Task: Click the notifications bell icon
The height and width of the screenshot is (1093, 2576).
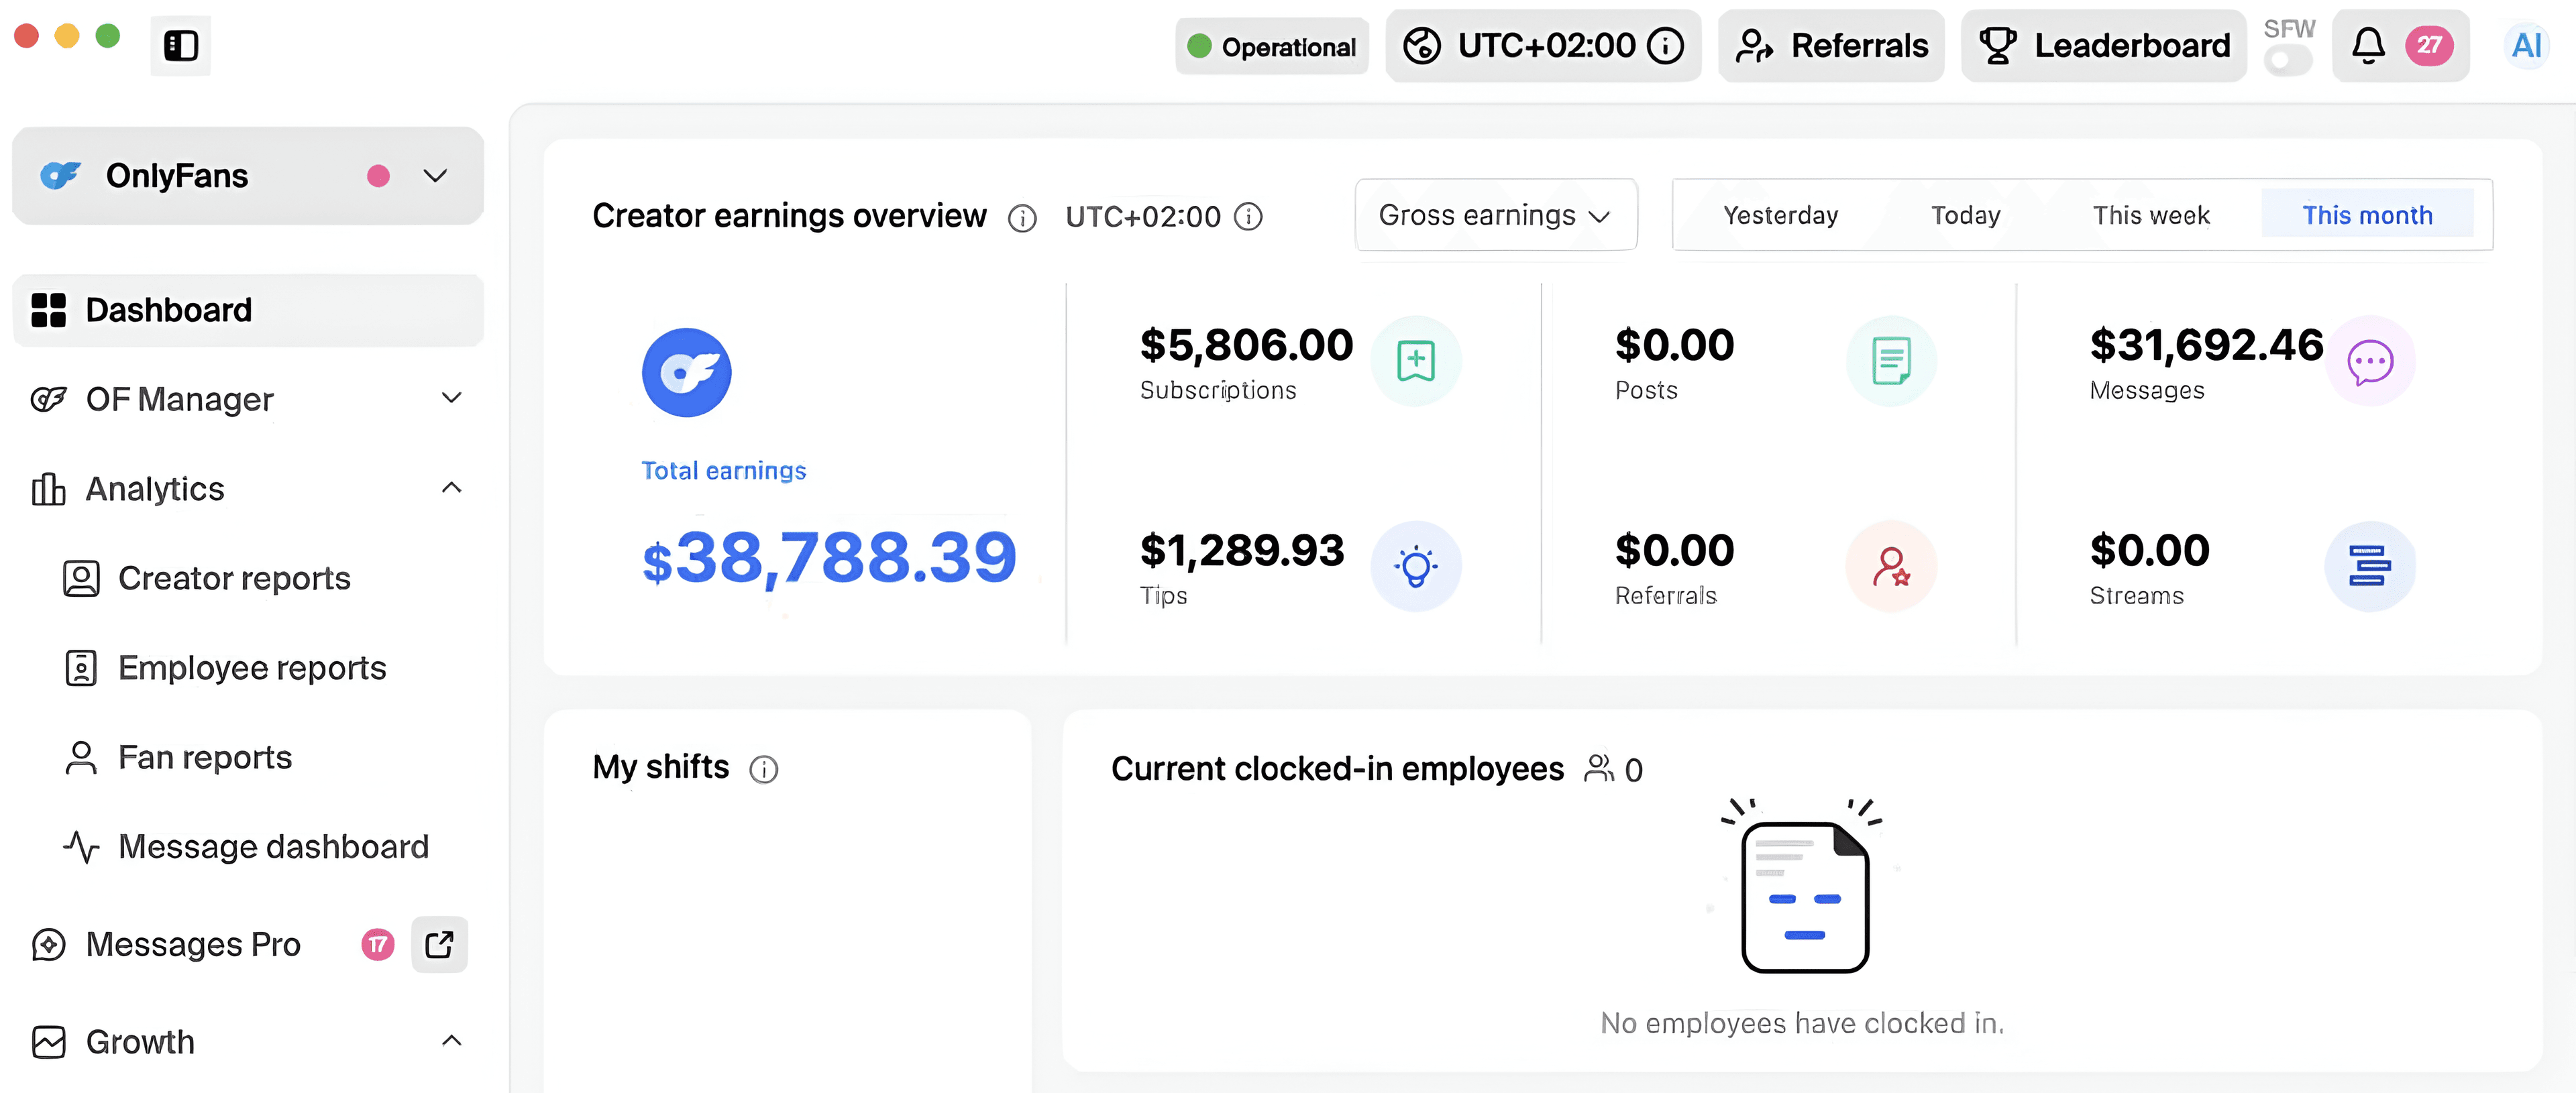Action: click(2367, 45)
